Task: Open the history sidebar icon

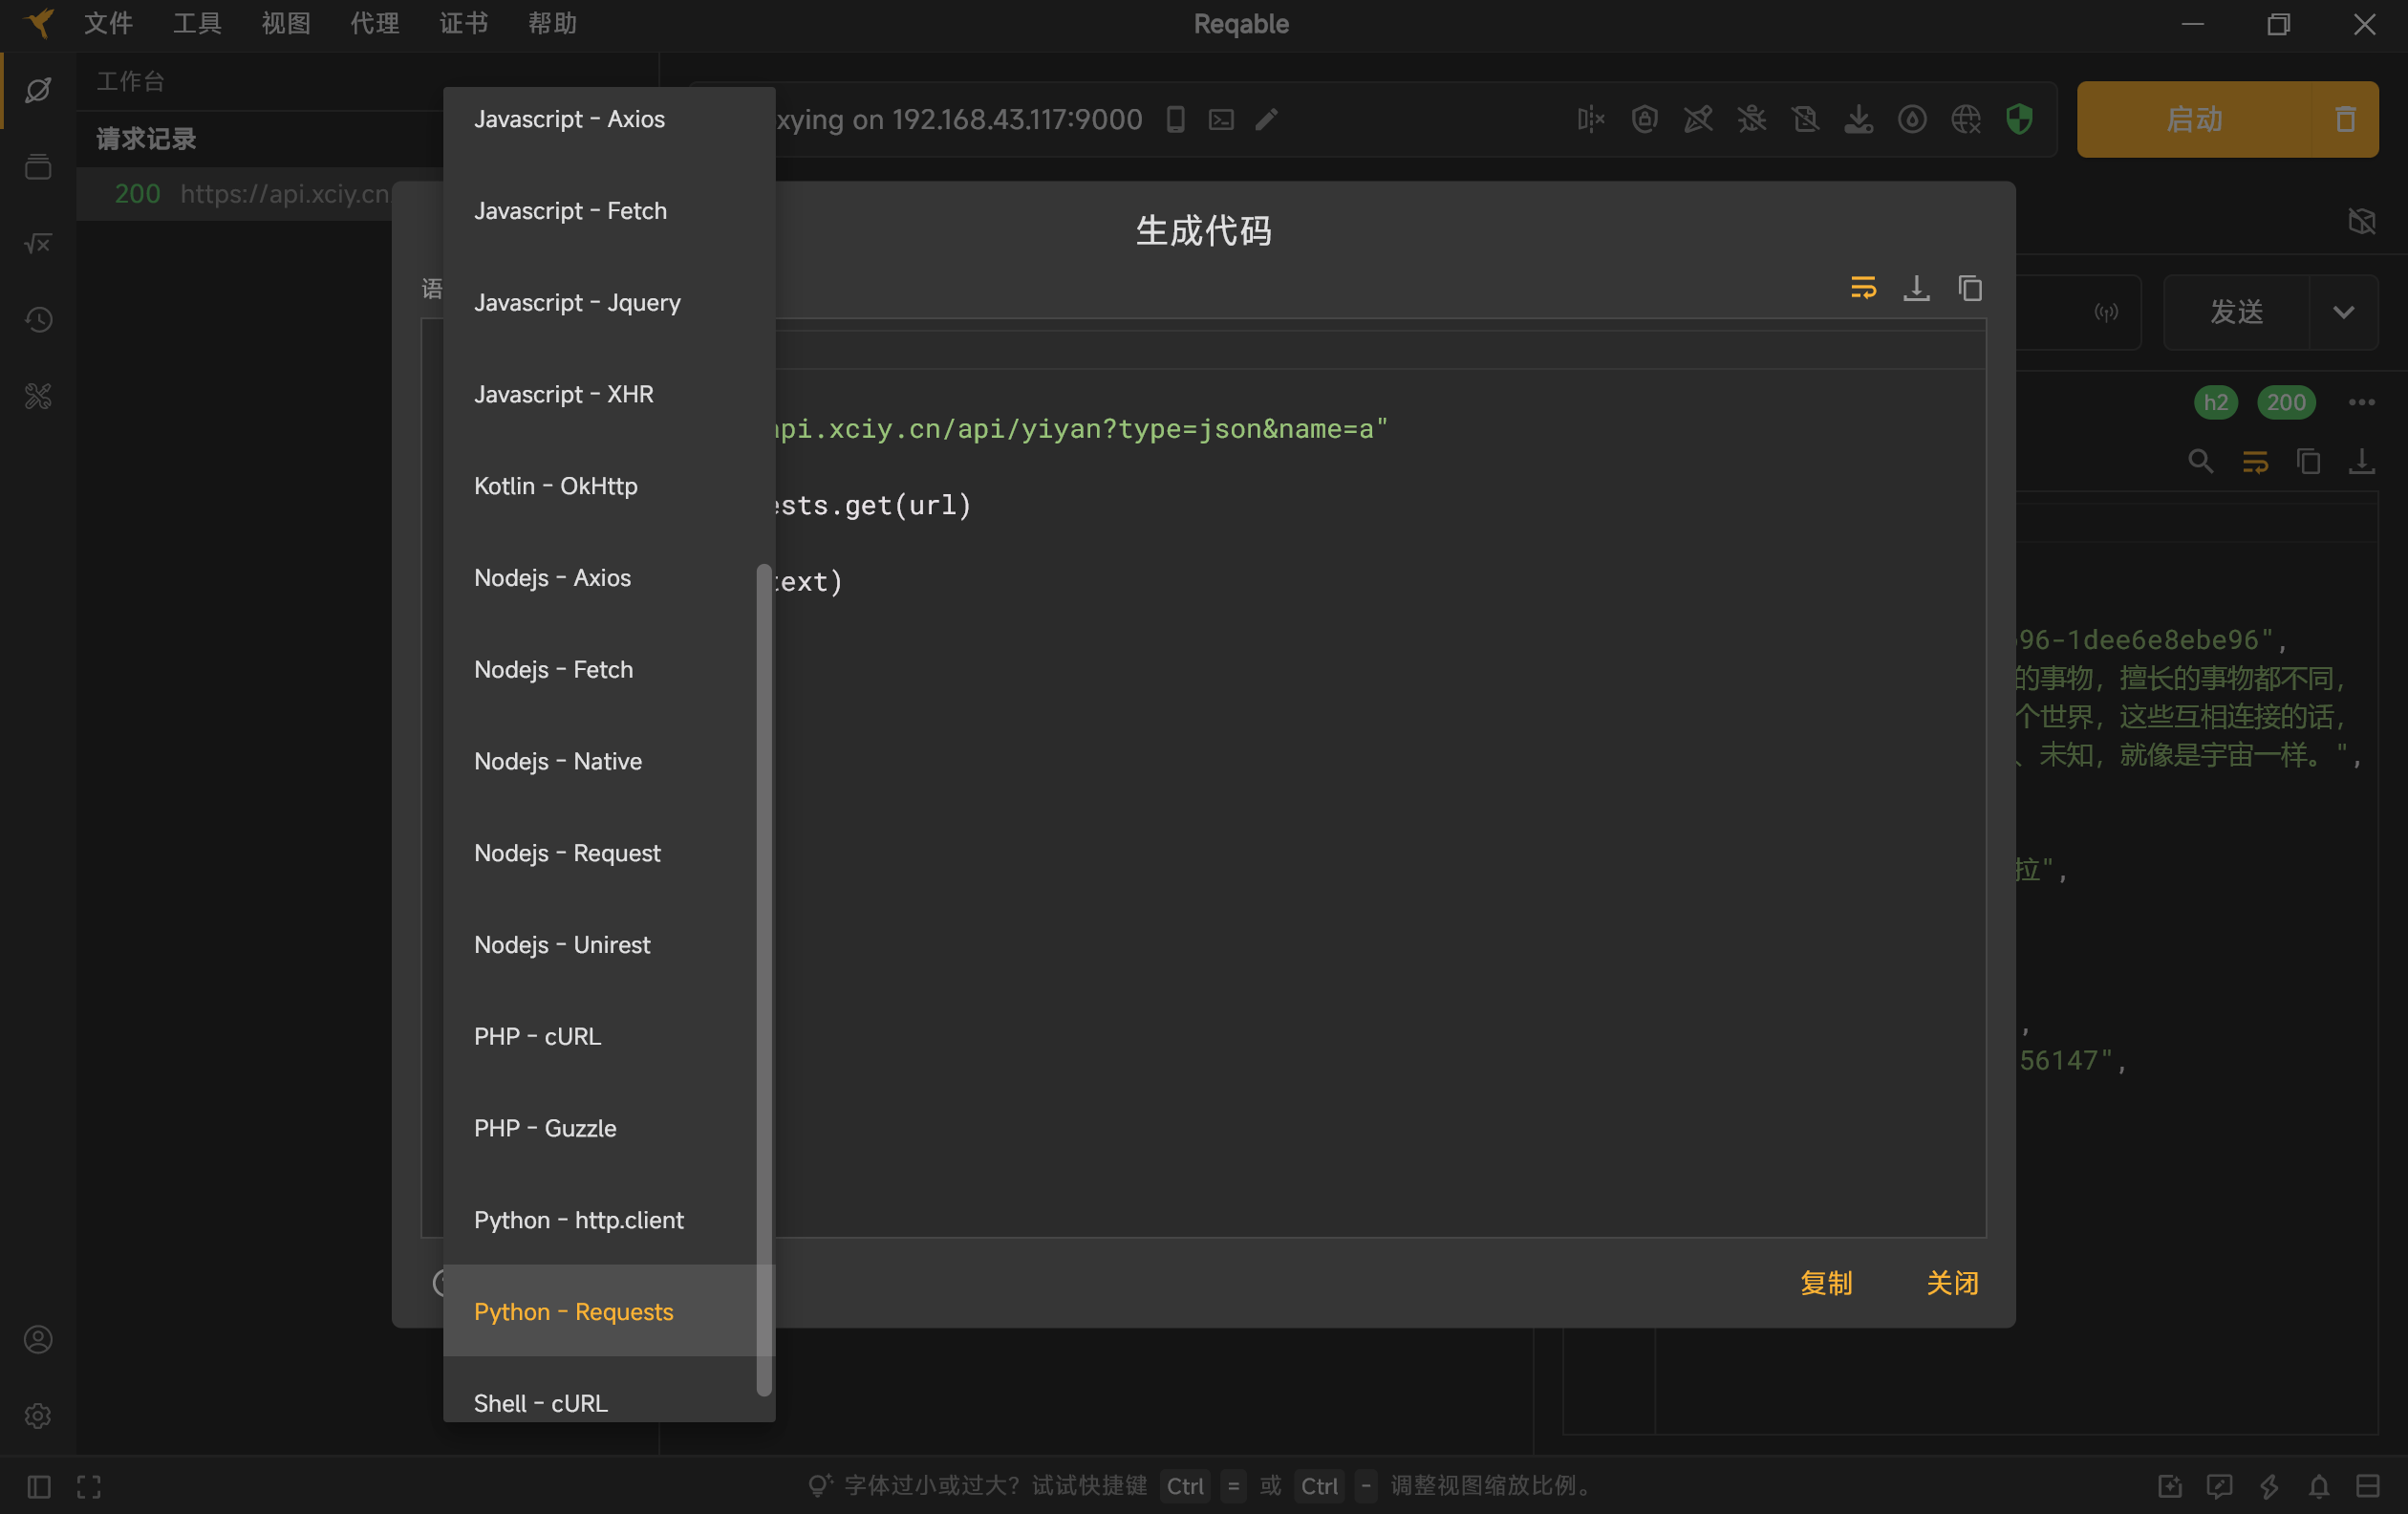Action: coord(38,320)
